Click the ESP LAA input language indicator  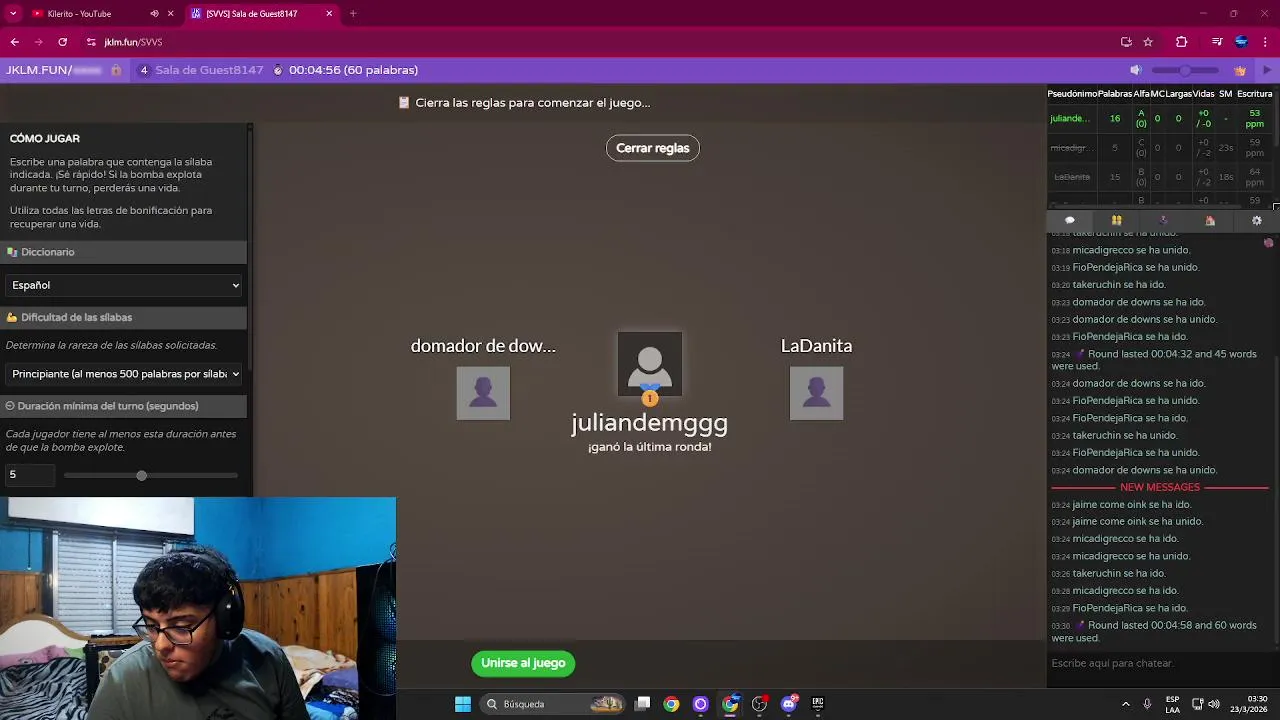pos(1172,704)
